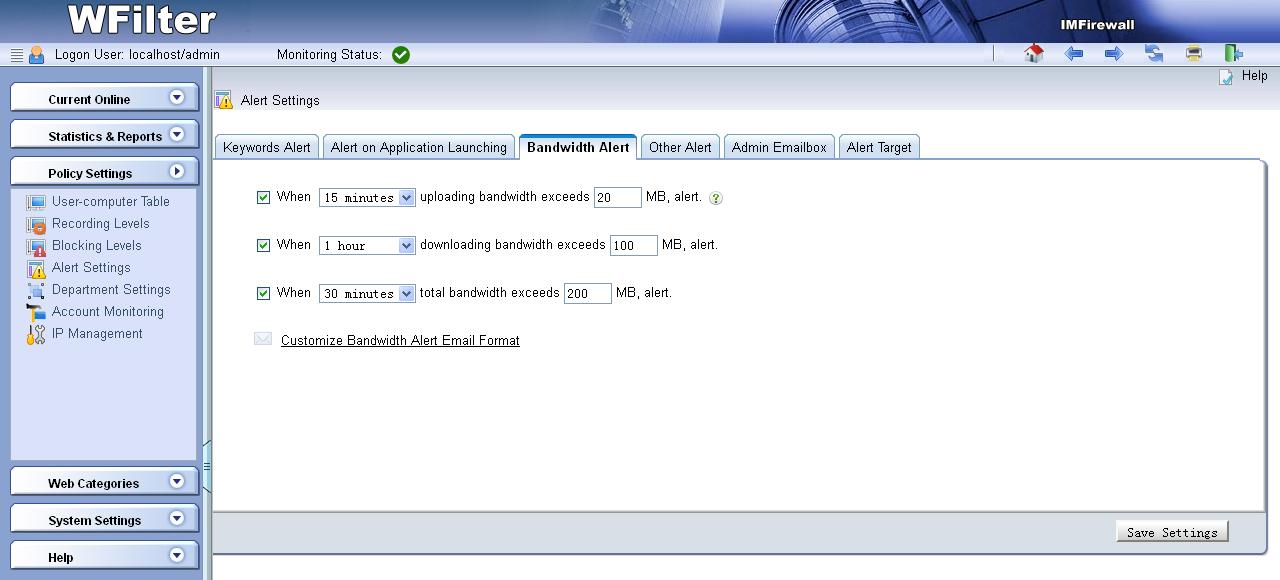The height and width of the screenshot is (580, 1280).
Task: Open Customize Bandwidth Alert Email Format link
Action: [400, 341]
